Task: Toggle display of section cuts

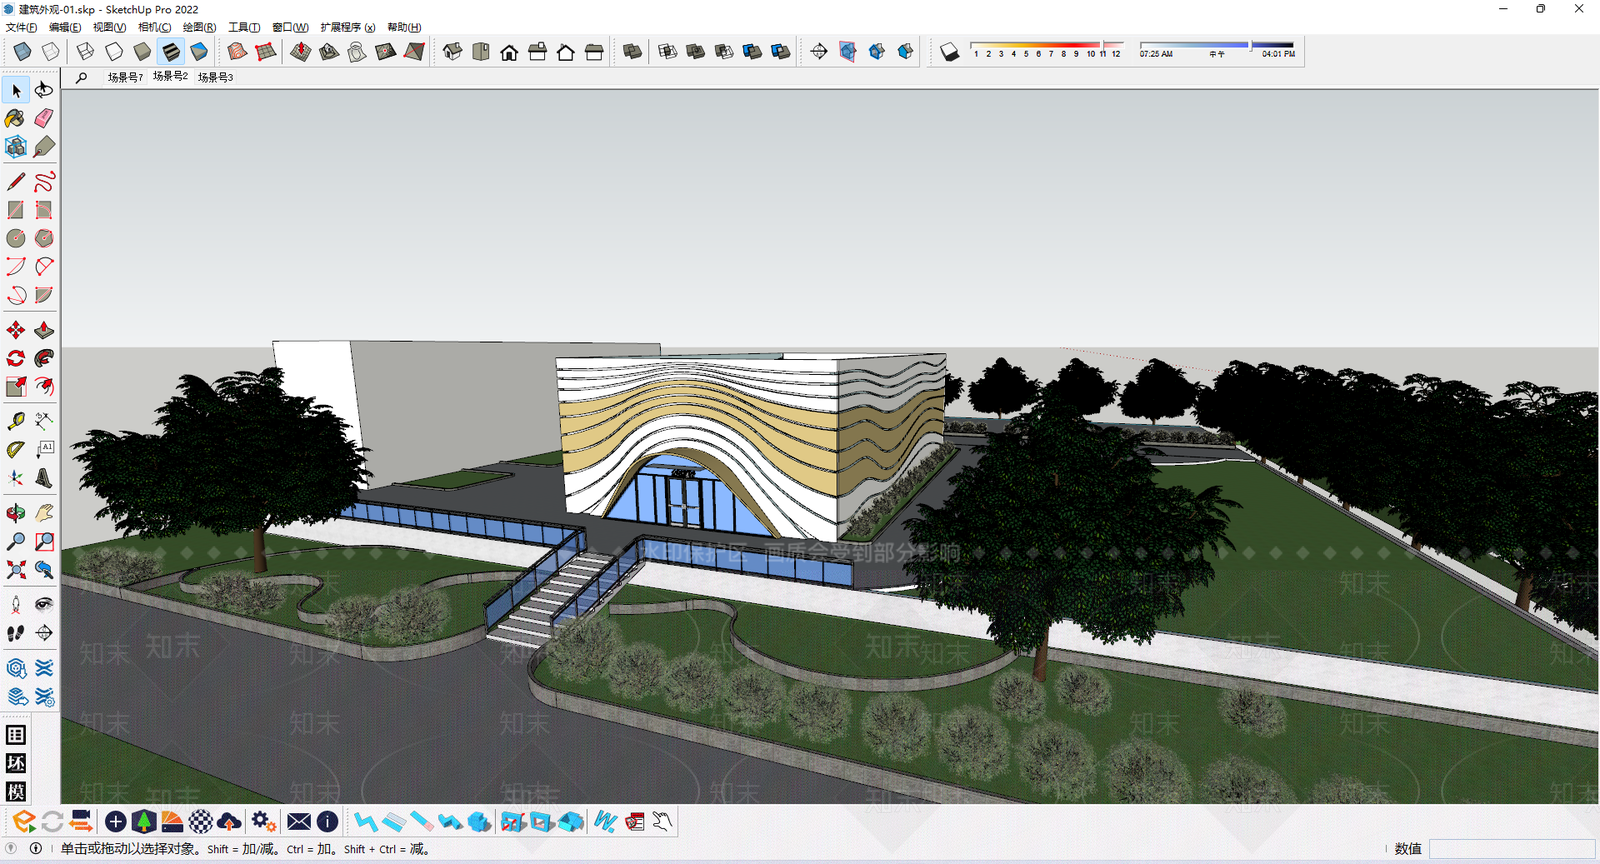Action: (876, 52)
